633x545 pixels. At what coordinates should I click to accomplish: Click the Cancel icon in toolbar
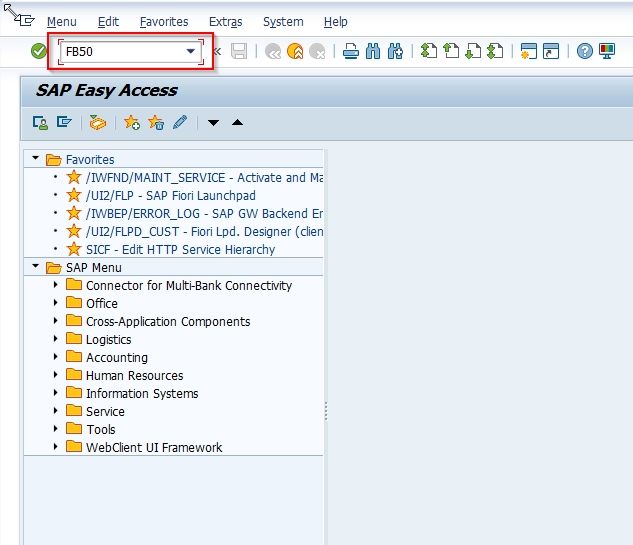pos(317,52)
